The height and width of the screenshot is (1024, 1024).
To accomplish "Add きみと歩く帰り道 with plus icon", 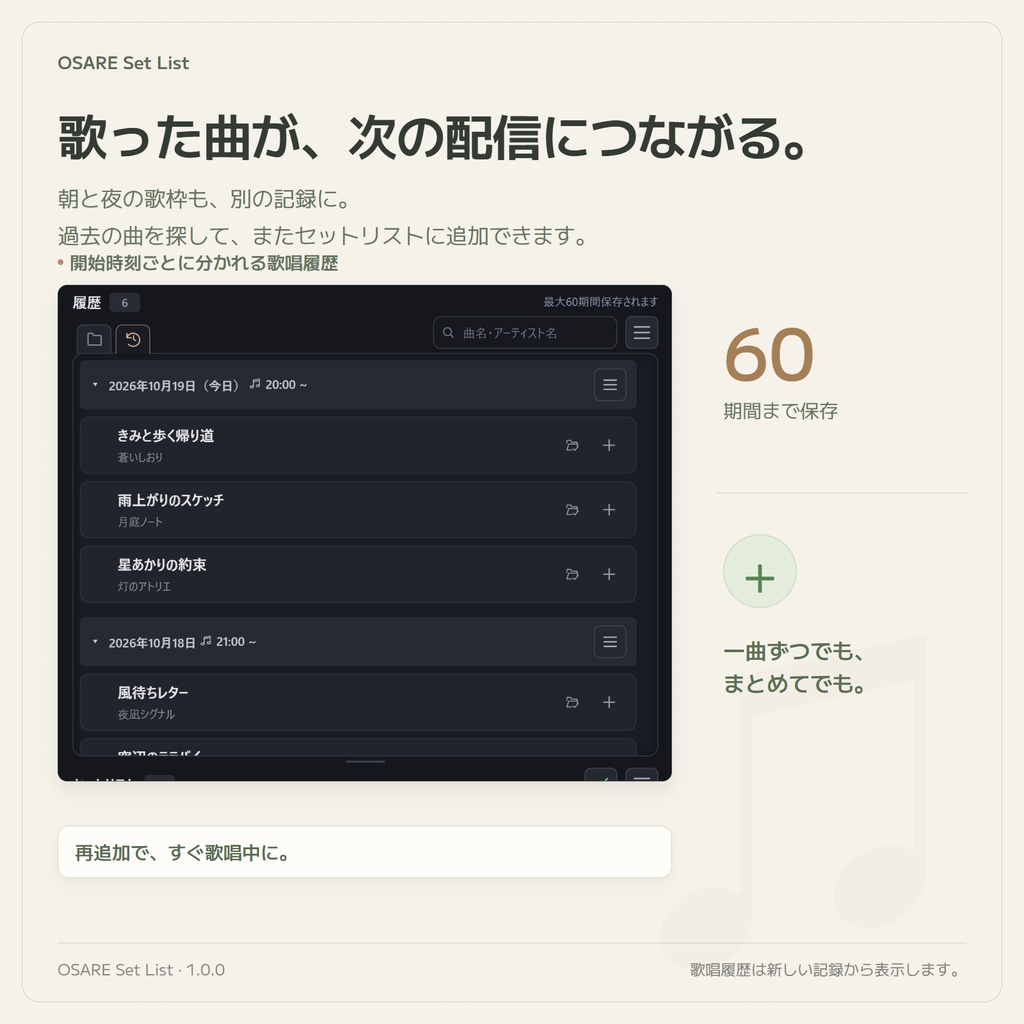I will point(609,445).
